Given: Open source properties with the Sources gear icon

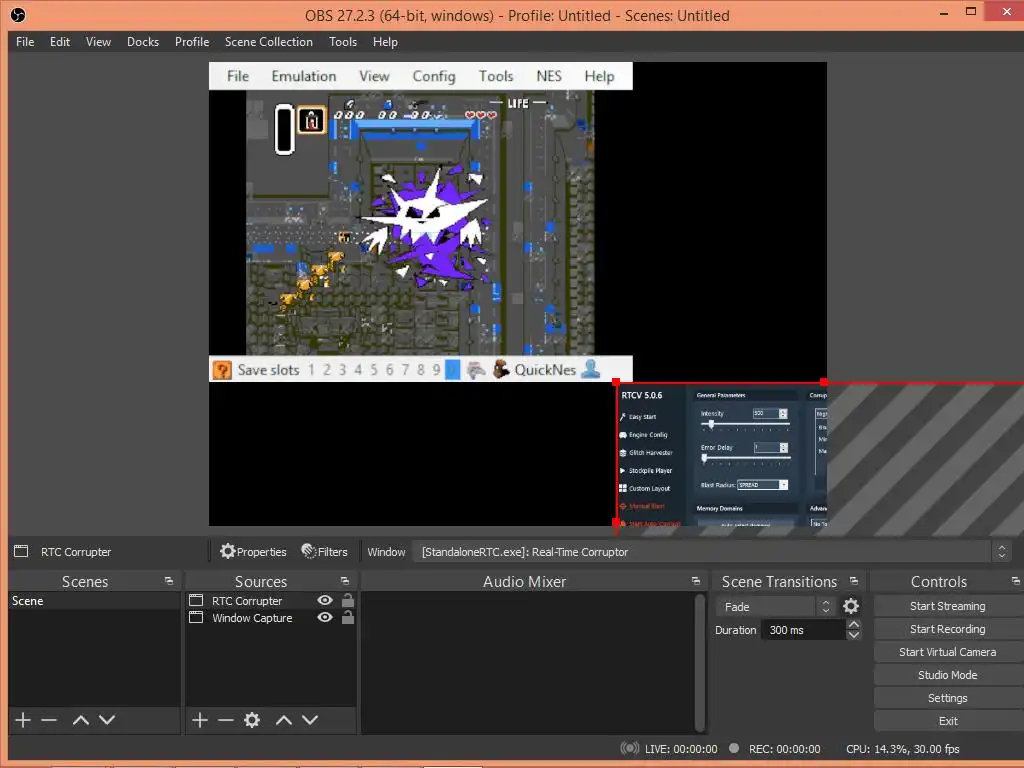Looking at the screenshot, I should click(x=252, y=720).
